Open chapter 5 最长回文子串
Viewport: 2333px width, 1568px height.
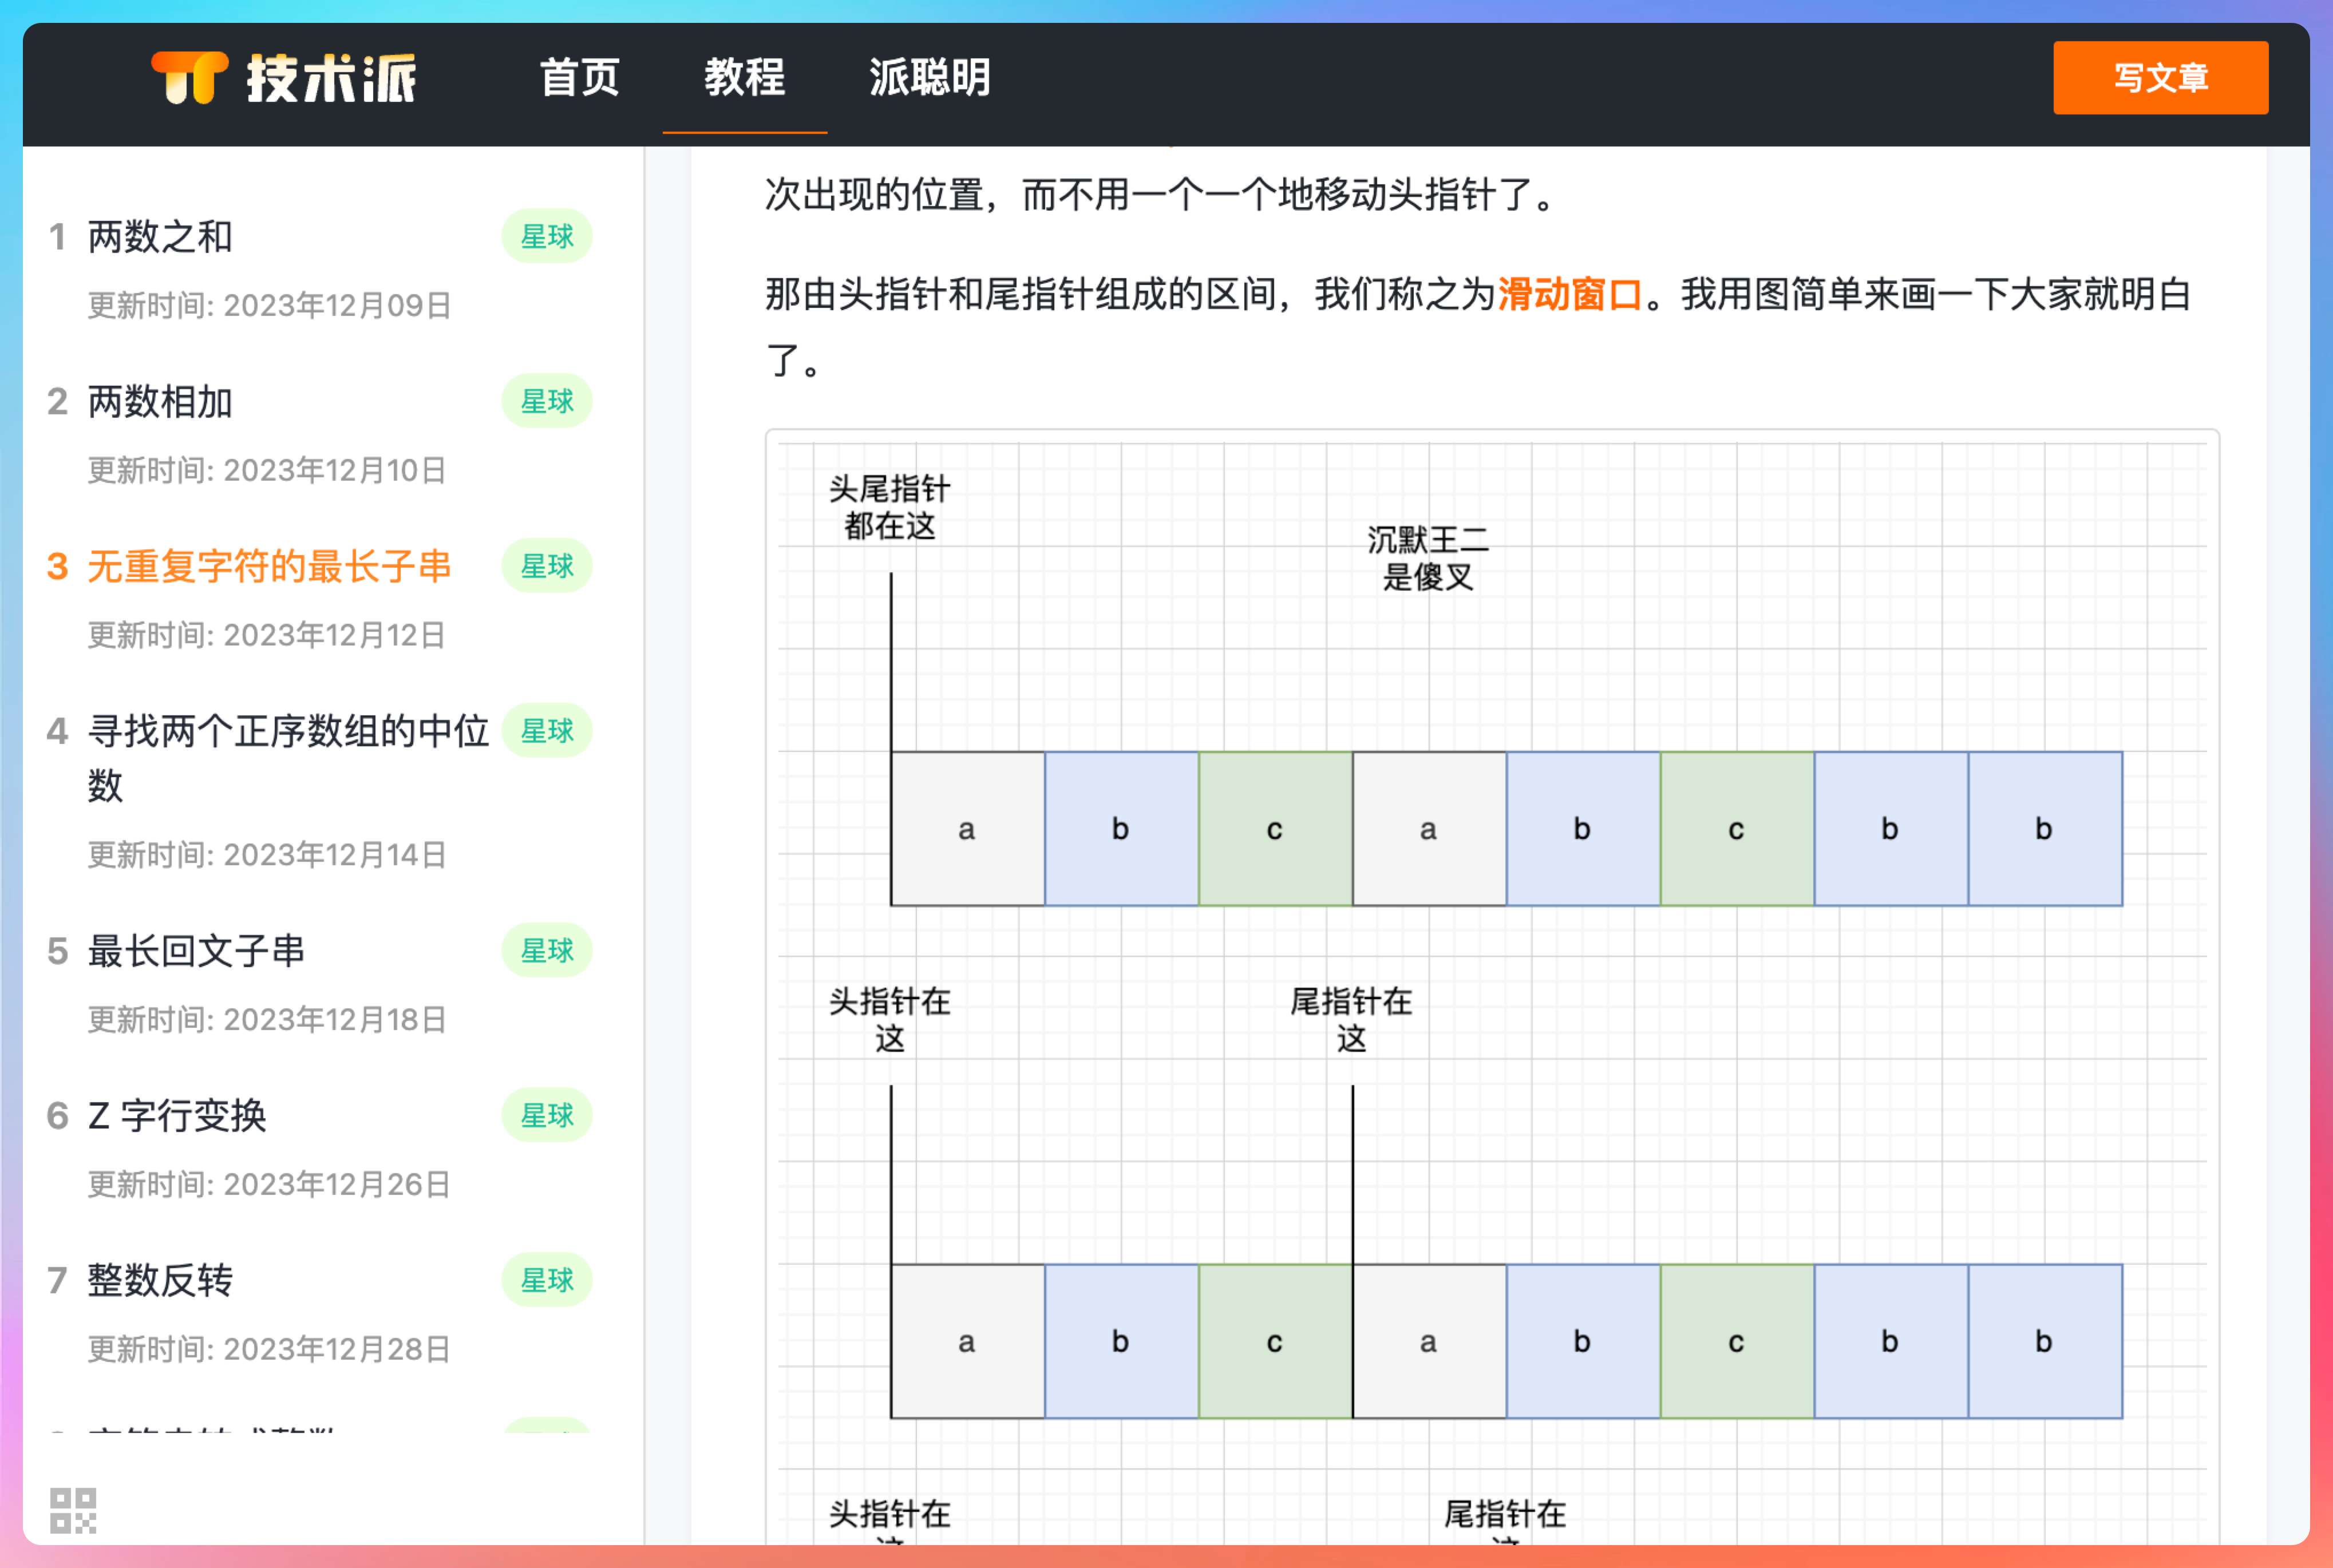click(x=196, y=951)
